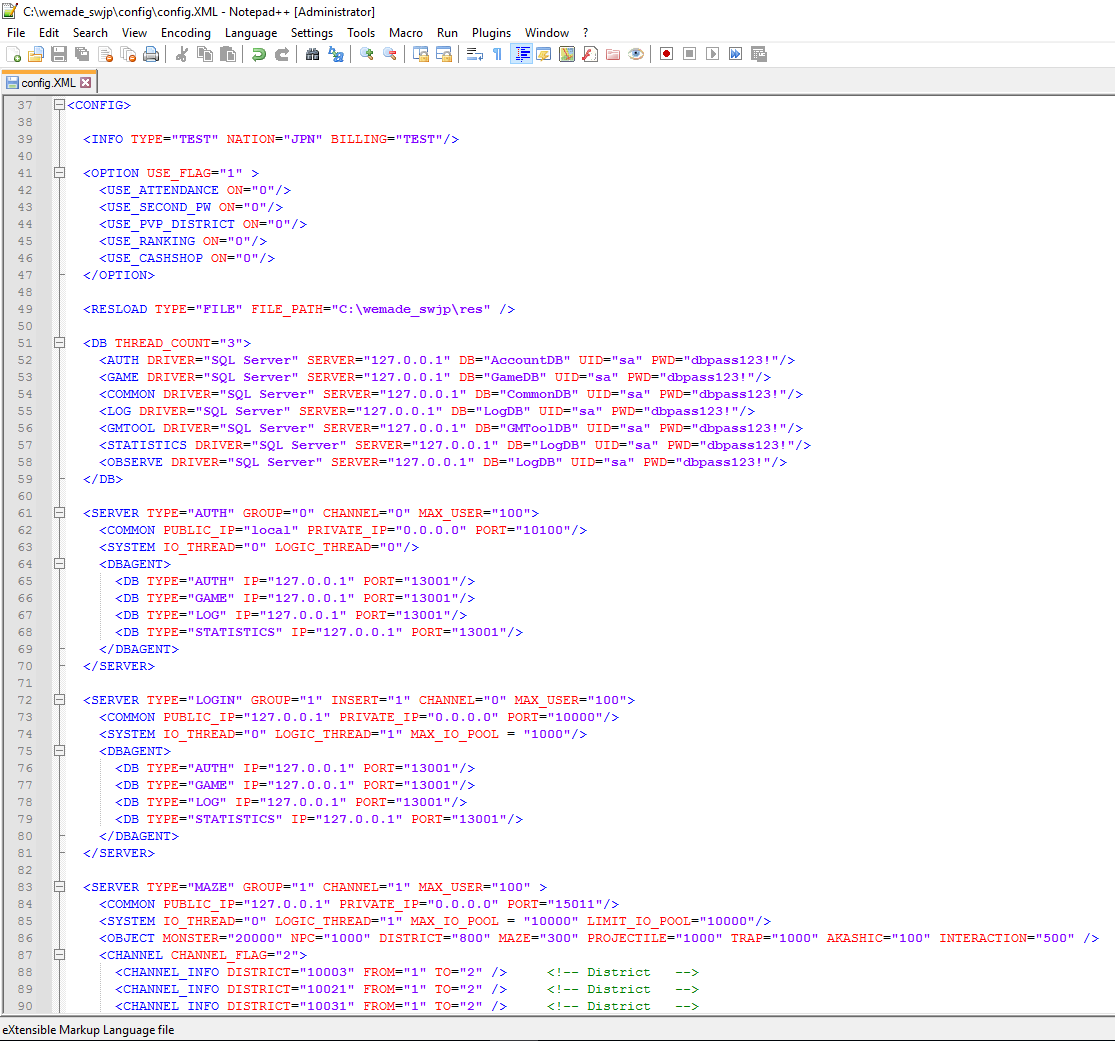Open the File menu
The image size is (1115, 1041).
(x=16, y=33)
